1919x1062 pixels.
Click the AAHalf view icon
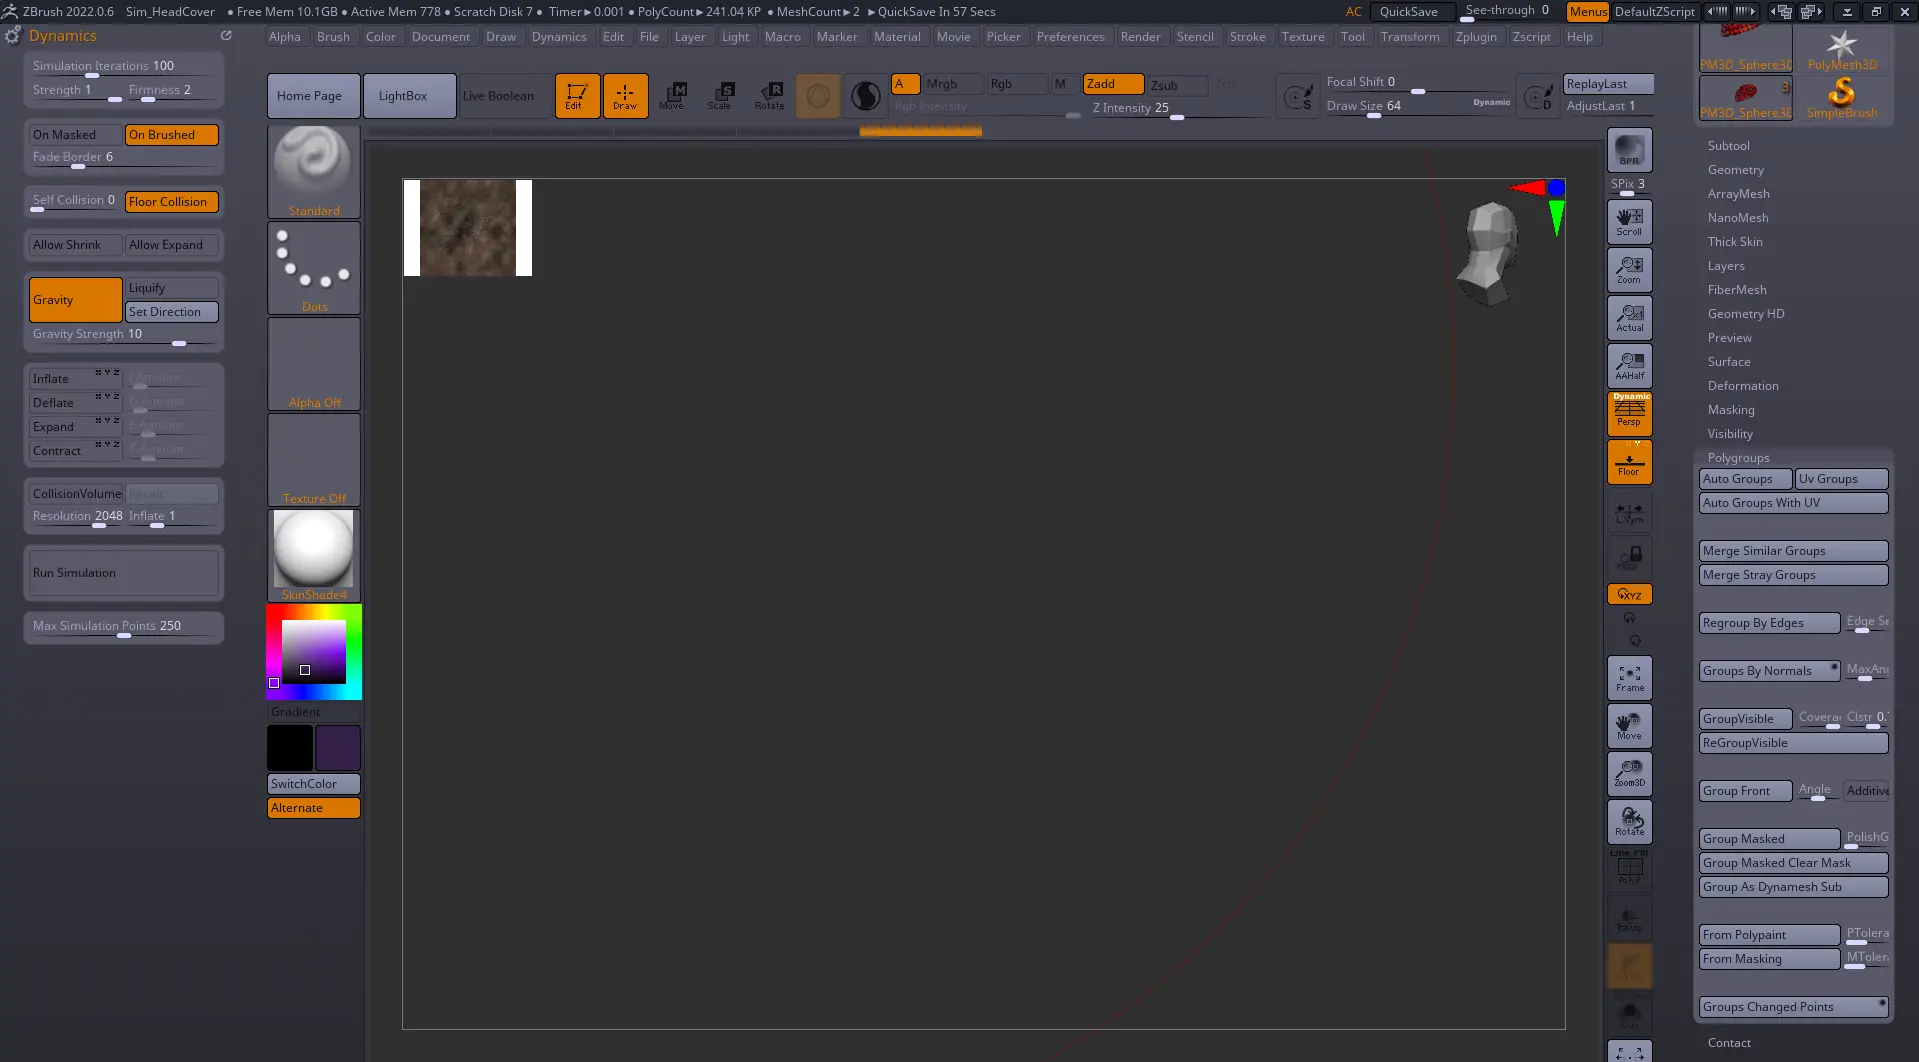coord(1629,366)
